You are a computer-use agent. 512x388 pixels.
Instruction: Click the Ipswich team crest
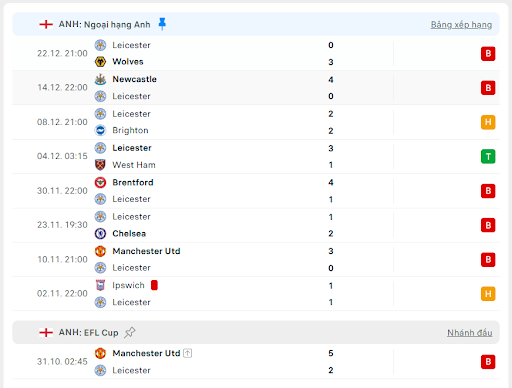[x=100, y=285]
